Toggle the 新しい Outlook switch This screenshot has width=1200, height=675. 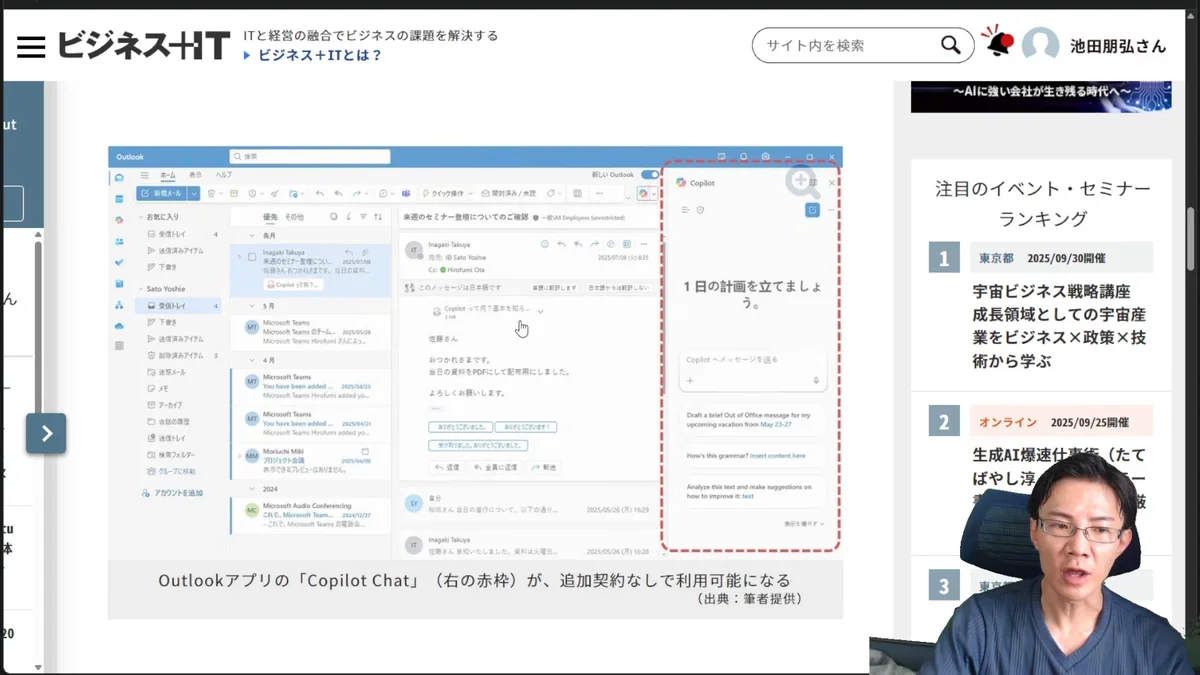(x=650, y=175)
